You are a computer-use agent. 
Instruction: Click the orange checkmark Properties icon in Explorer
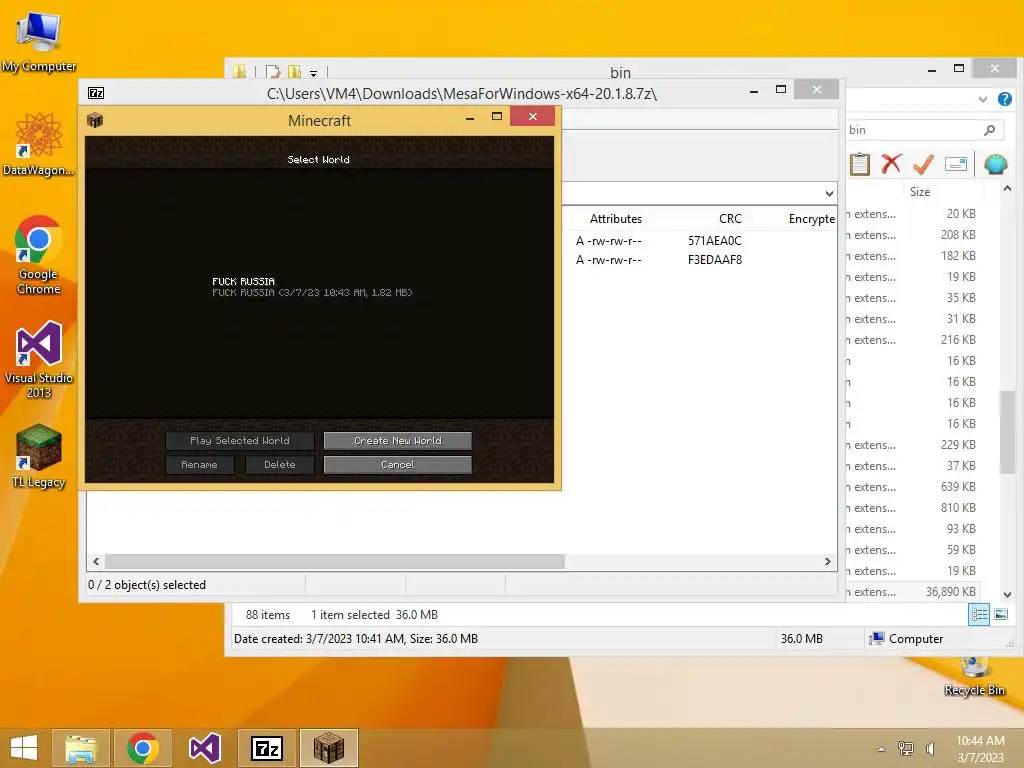923,164
